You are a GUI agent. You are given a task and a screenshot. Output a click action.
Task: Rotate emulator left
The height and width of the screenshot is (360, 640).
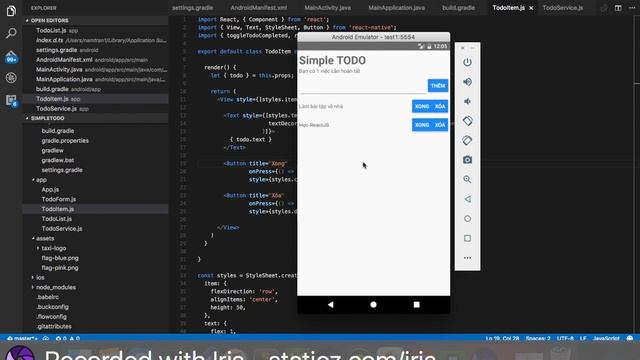[467, 121]
